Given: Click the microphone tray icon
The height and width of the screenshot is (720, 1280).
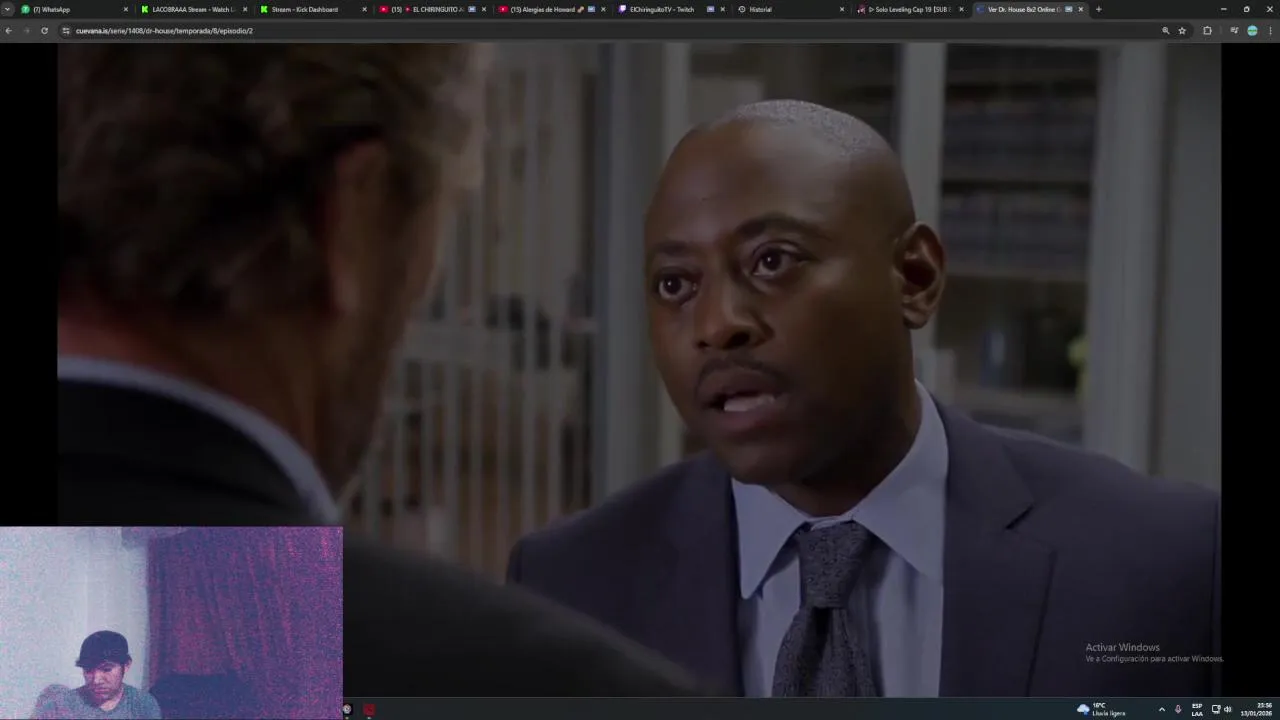Looking at the screenshot, I should click(1178, 710).
